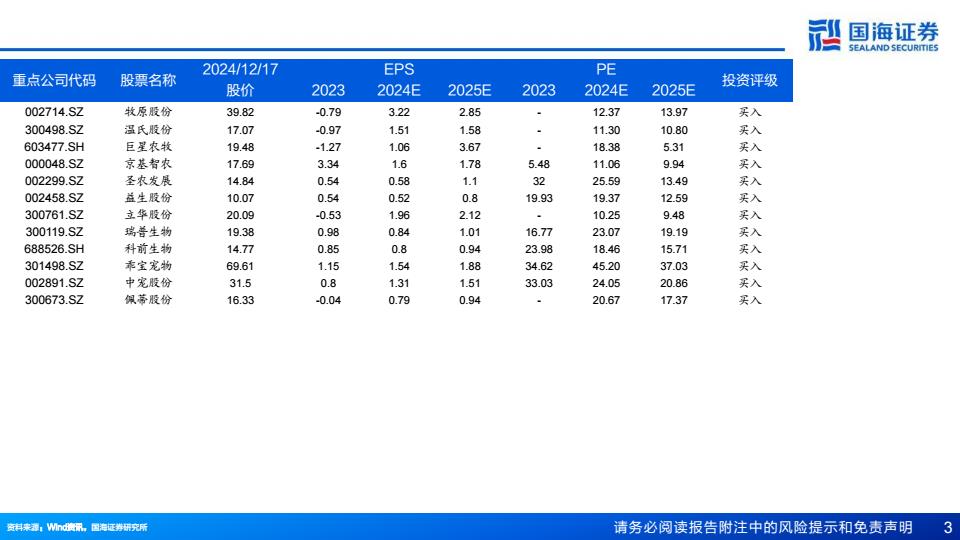The image size is (960, 540).
Task: Click 2025E EPS value 2.12
Action: [470, 216]
